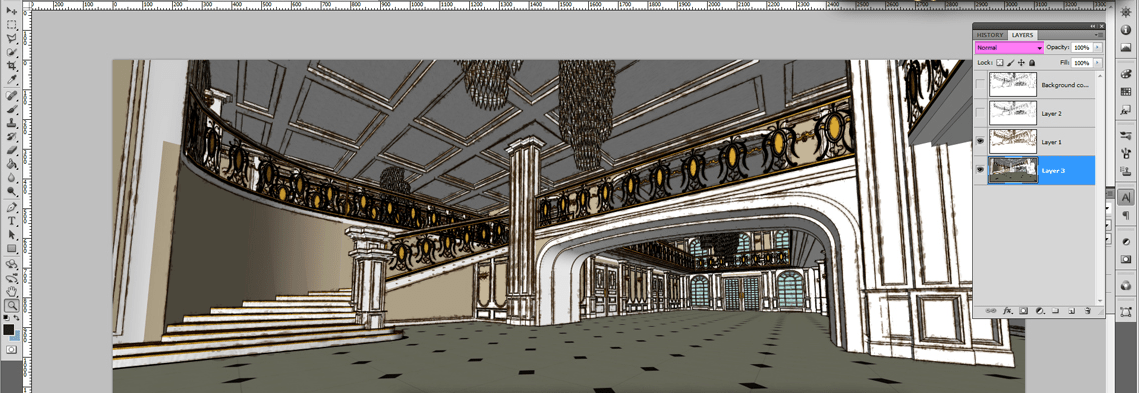Hide Layer 1 via its eye icon

coord(981,142)
